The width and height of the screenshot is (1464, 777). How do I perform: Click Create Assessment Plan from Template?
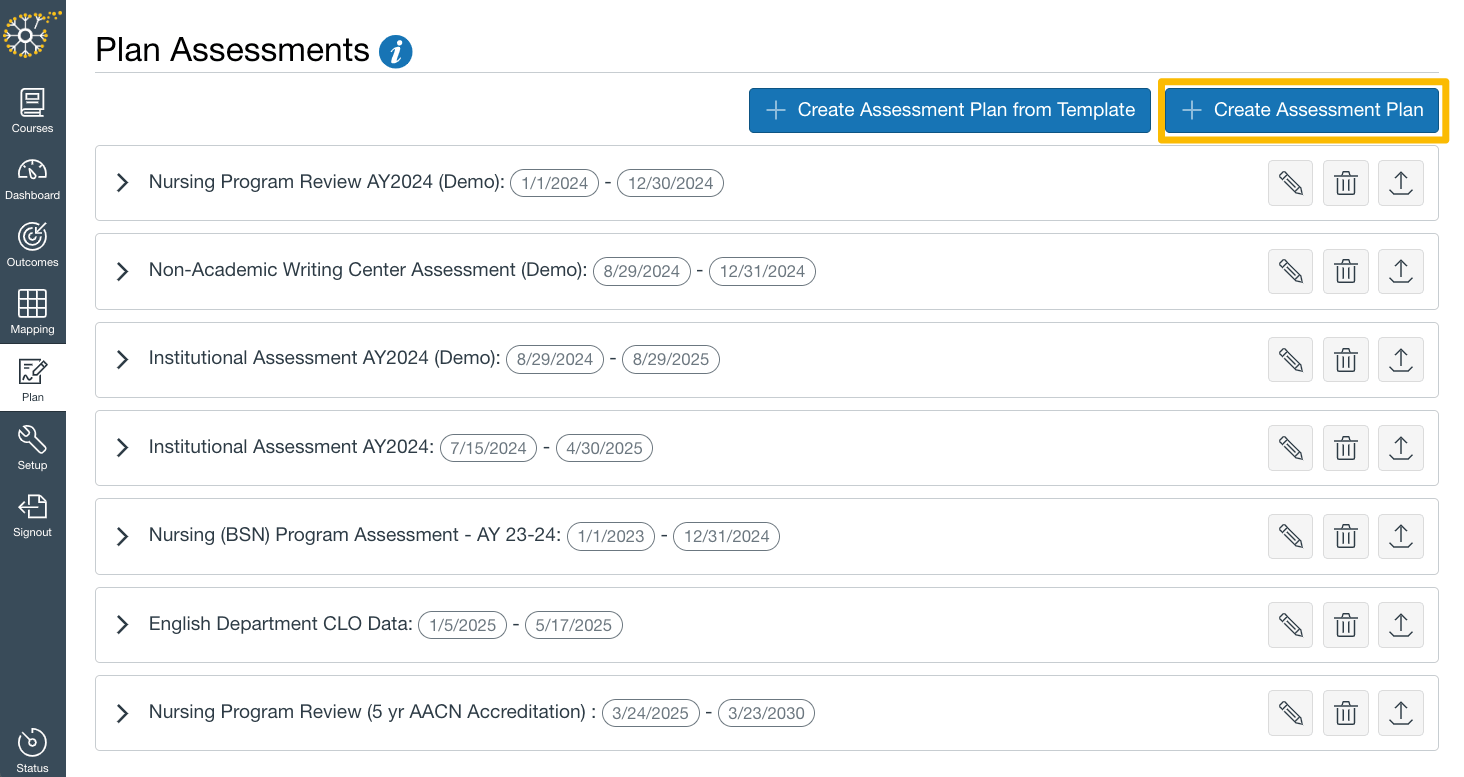pos(948,110)
